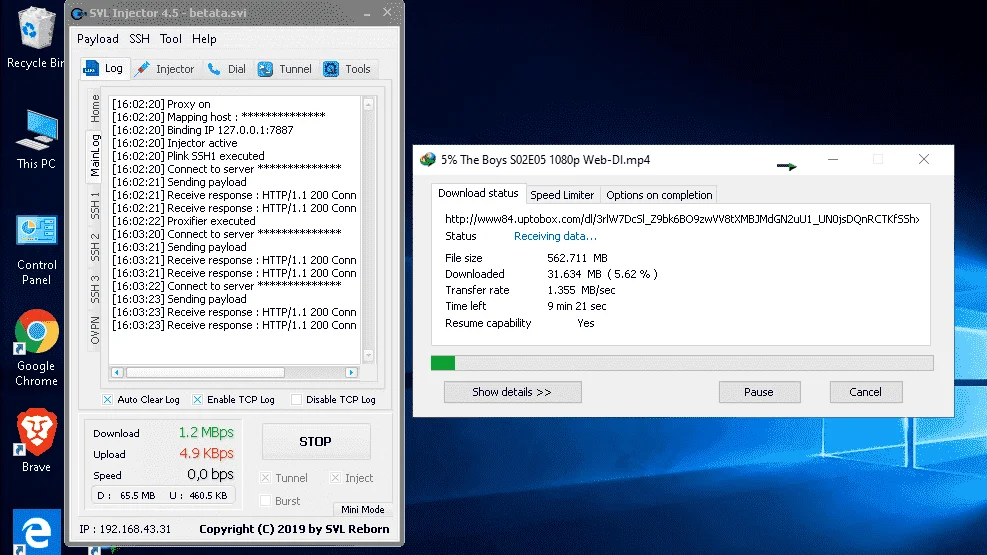Click log line 'Proxifier executed'
Screen dimensions: 987x555
point(184,221)
